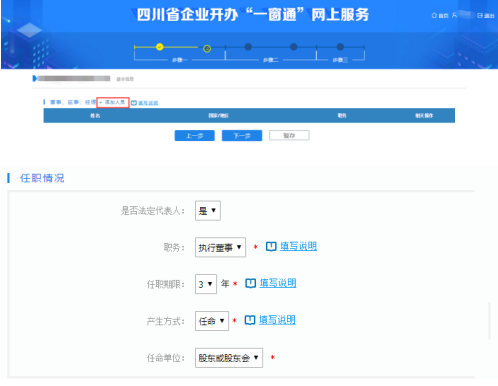
Task: Go to 首页 via the home icon
Action: click(434, 15)
